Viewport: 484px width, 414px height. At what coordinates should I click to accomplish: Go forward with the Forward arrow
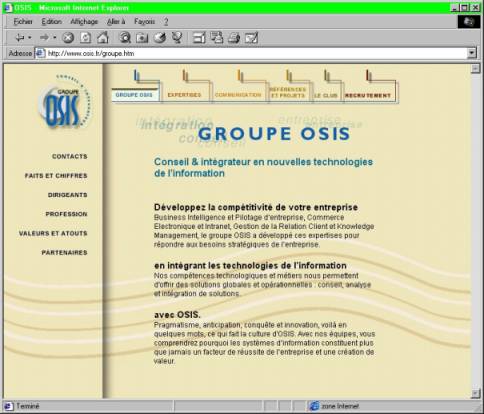(x=44, y=38)
